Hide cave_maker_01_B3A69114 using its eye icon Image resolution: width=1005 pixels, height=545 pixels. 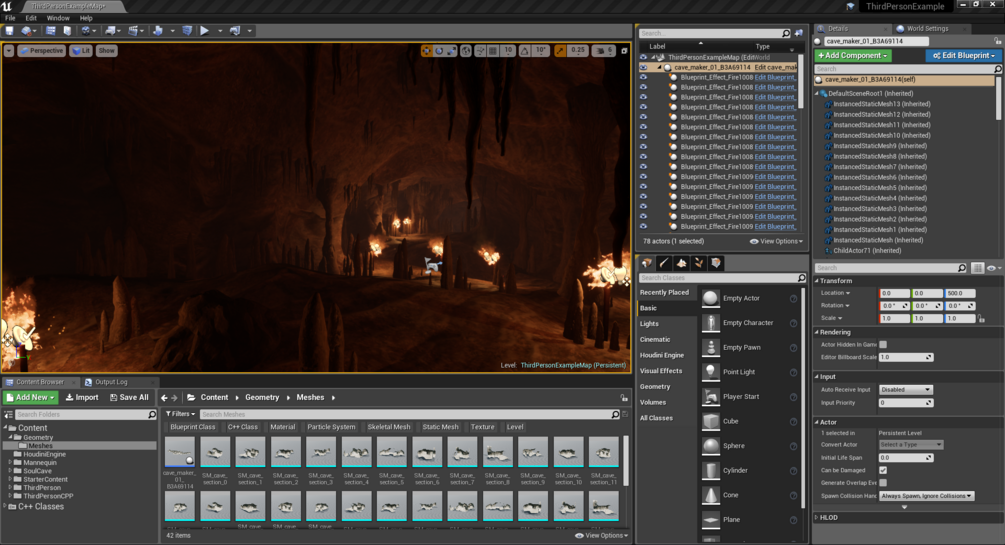pos(643,67)
